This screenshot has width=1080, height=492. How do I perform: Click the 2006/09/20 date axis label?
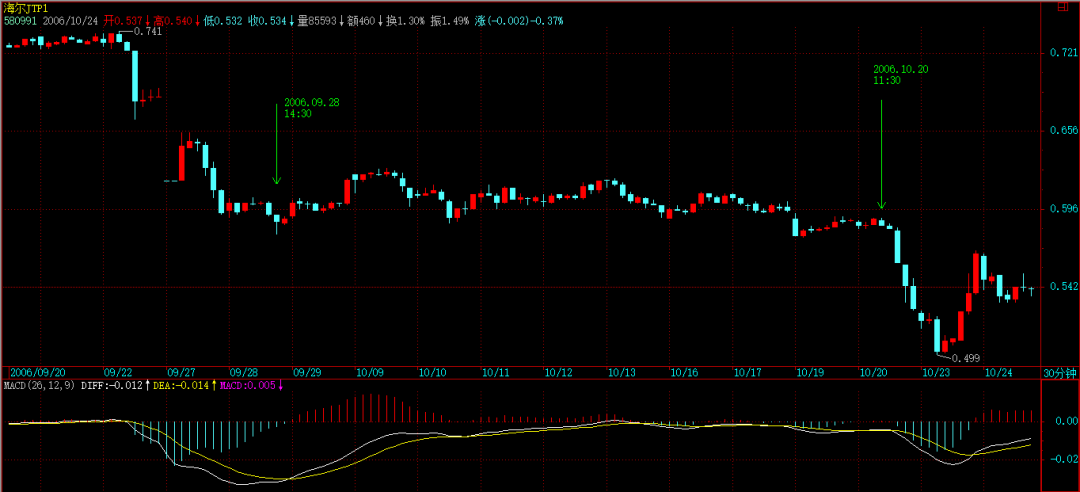point(38,373)
